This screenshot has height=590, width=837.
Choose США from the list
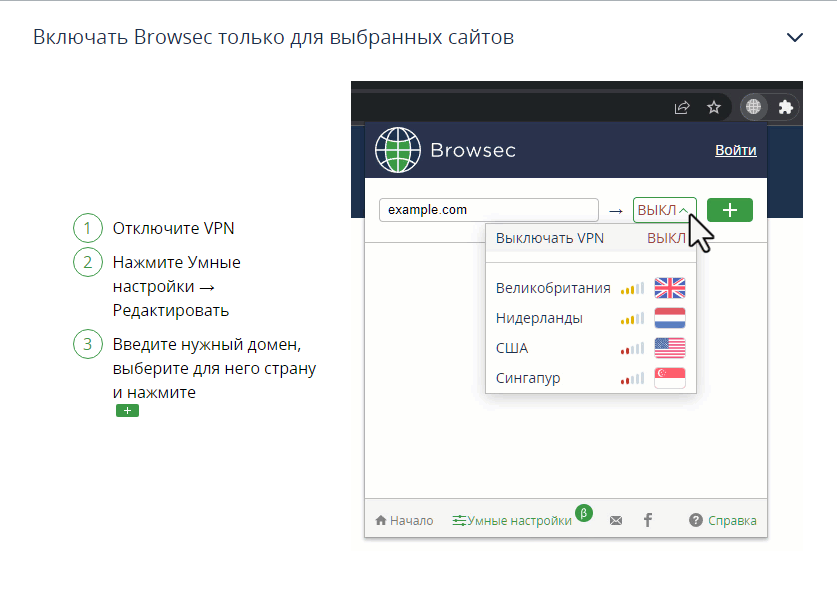click(591, 348)
